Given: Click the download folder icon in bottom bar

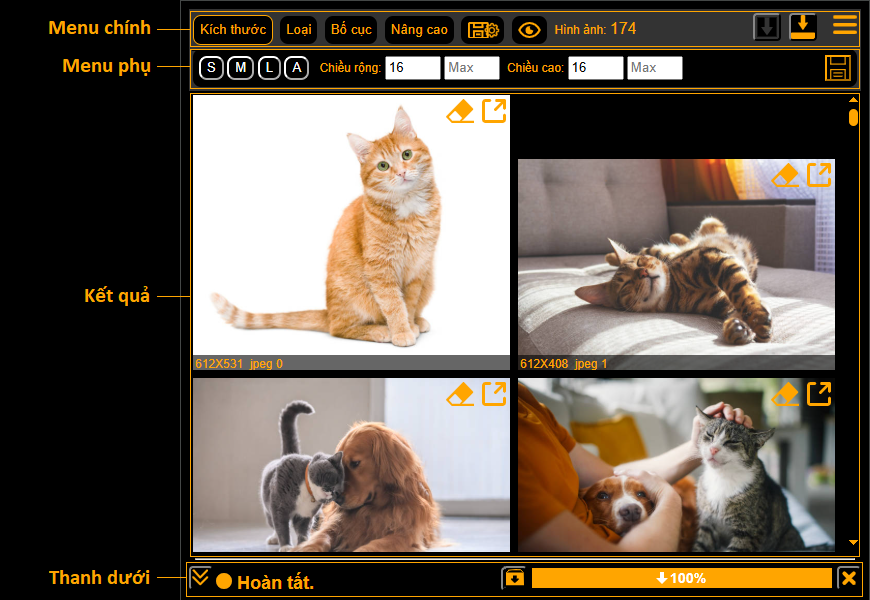Looking at the screenshot, I should click(513, 578).
